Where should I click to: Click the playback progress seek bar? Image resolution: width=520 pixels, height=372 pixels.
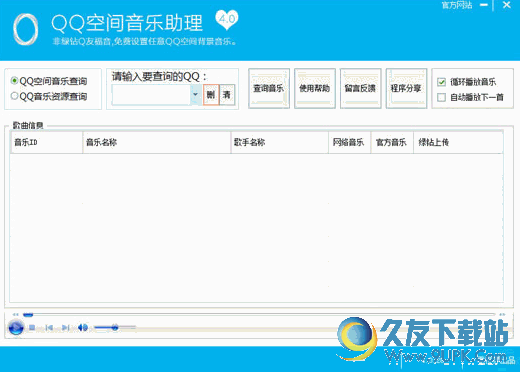click(x=259, y=314)
